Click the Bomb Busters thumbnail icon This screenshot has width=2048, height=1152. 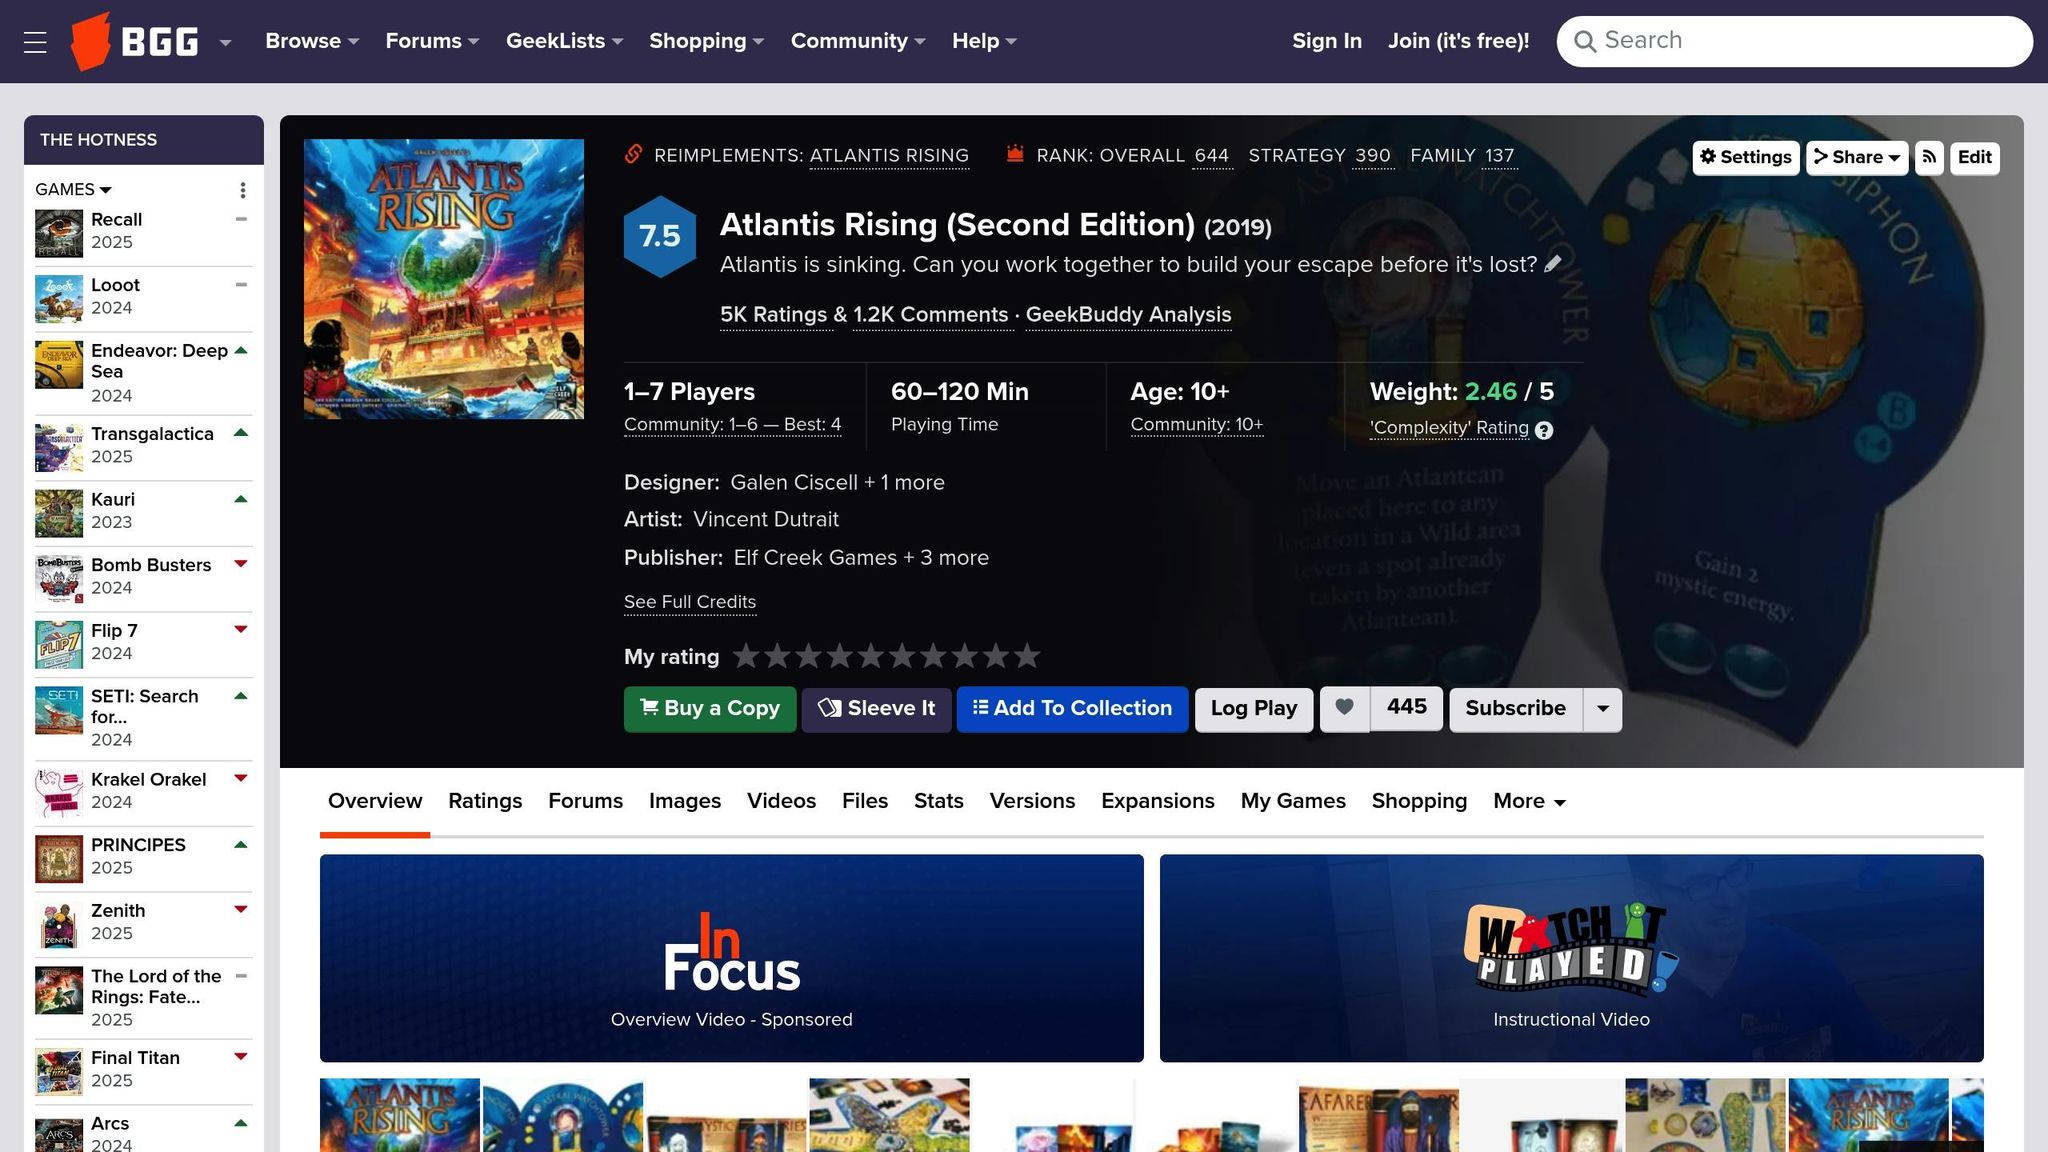pos(59,579)
